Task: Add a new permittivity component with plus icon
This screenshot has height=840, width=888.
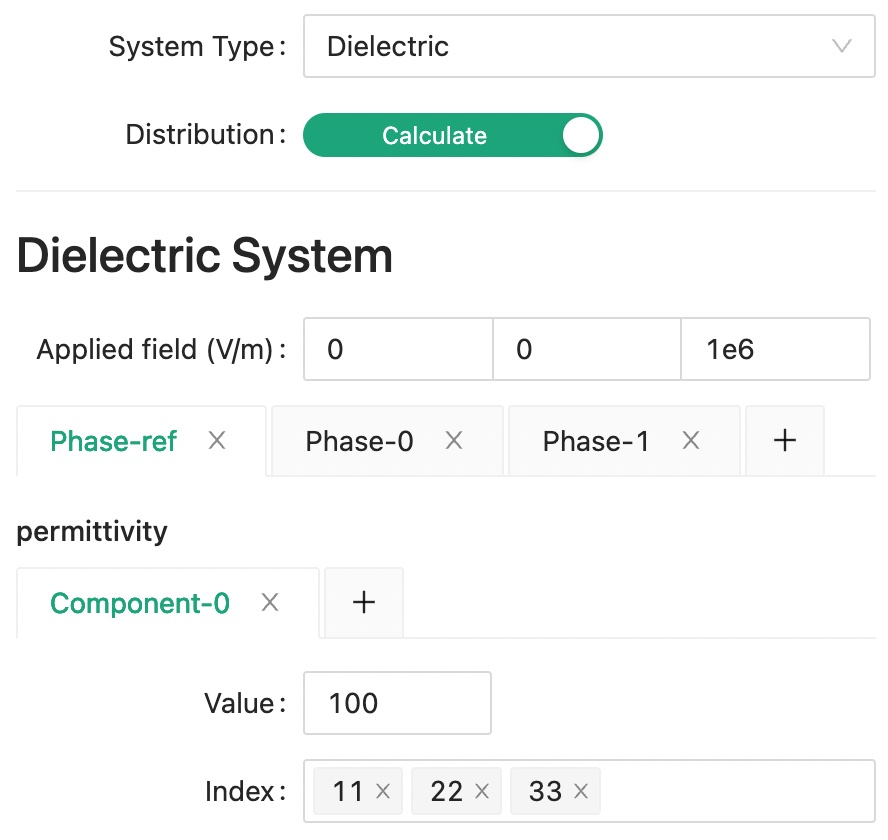Action: click(363, 602)
